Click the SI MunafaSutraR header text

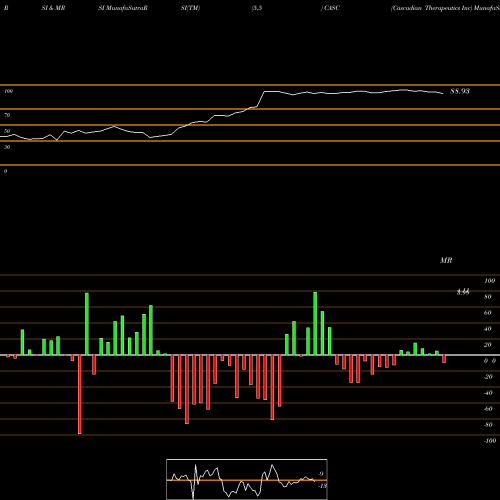[123, 8]
